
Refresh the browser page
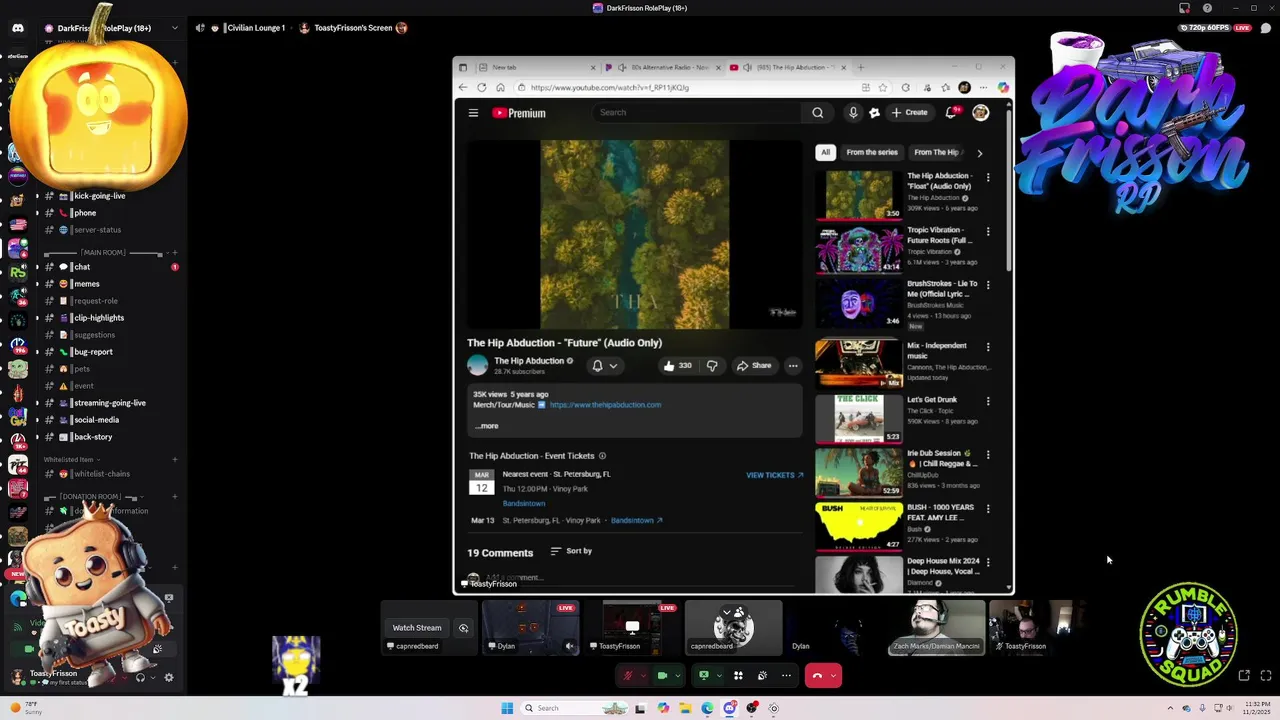point(481,88)
